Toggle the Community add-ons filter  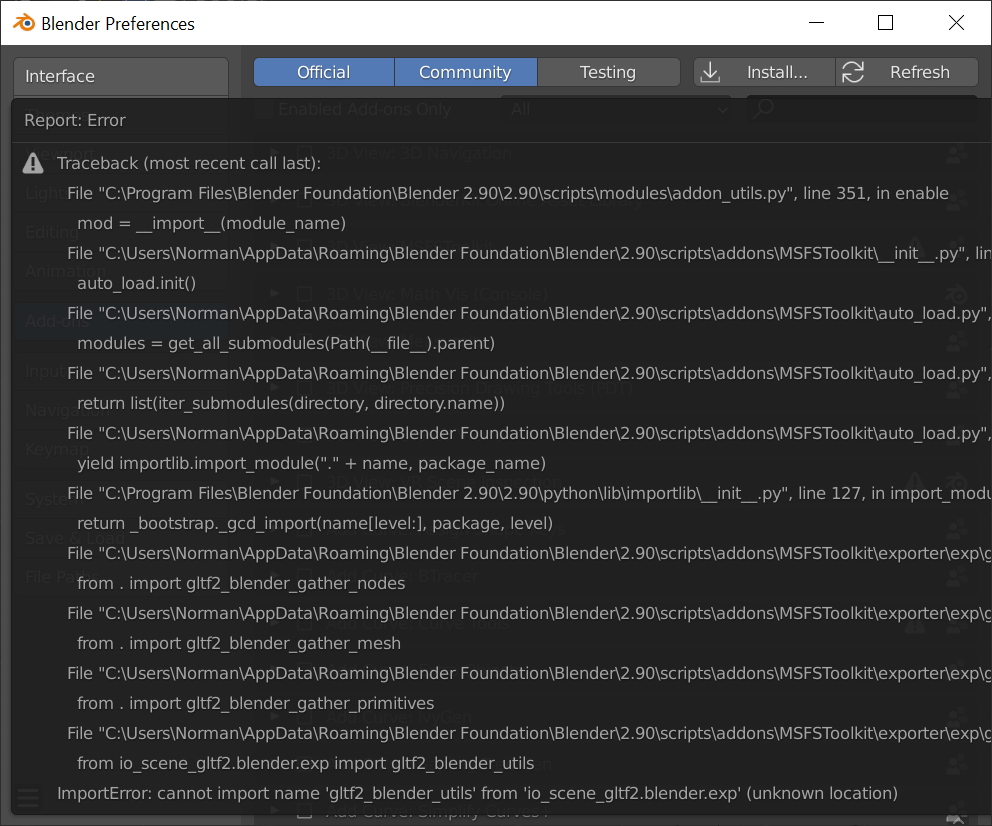465,72
